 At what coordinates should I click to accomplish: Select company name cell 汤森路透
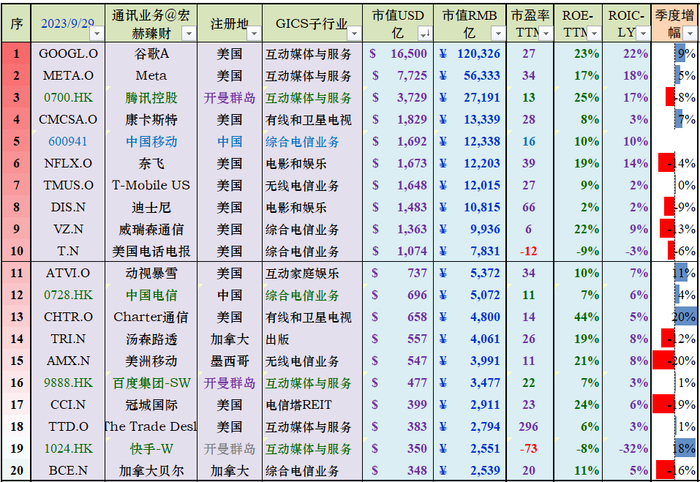(x=151, y=339)
